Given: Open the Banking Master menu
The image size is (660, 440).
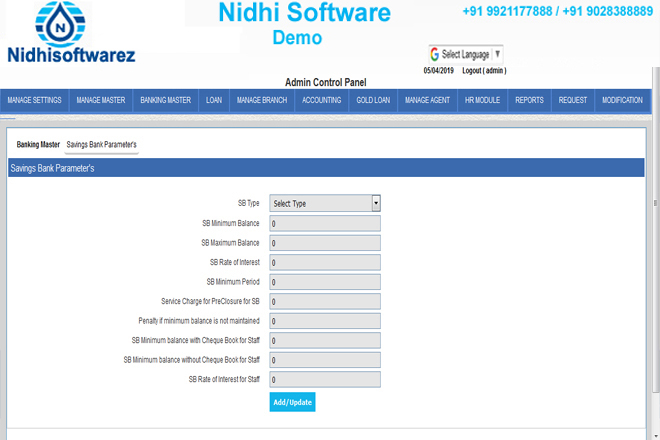Looking at the screenshot, I should pyautogui.click(x=165, y=100).
